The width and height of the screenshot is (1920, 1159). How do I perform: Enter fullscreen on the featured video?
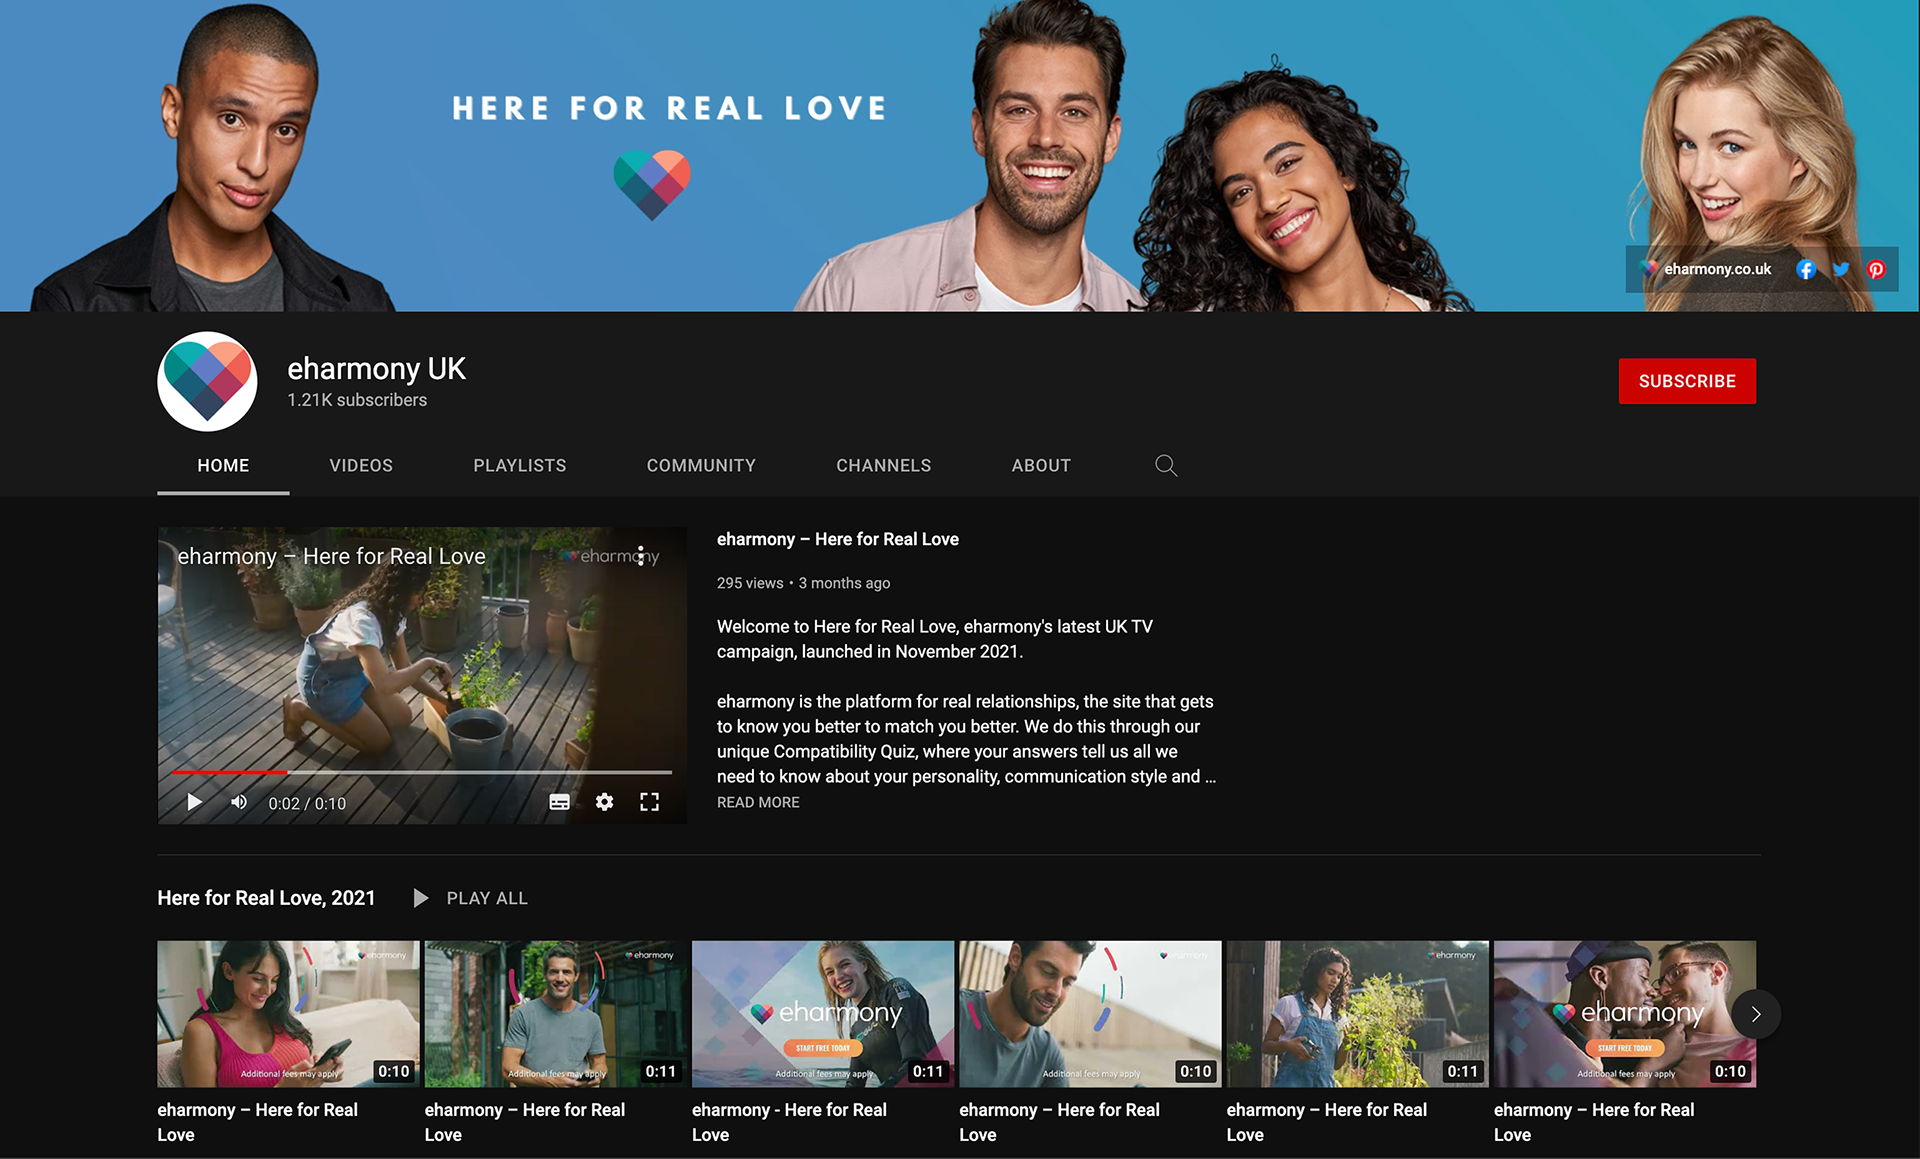point(650,802)
